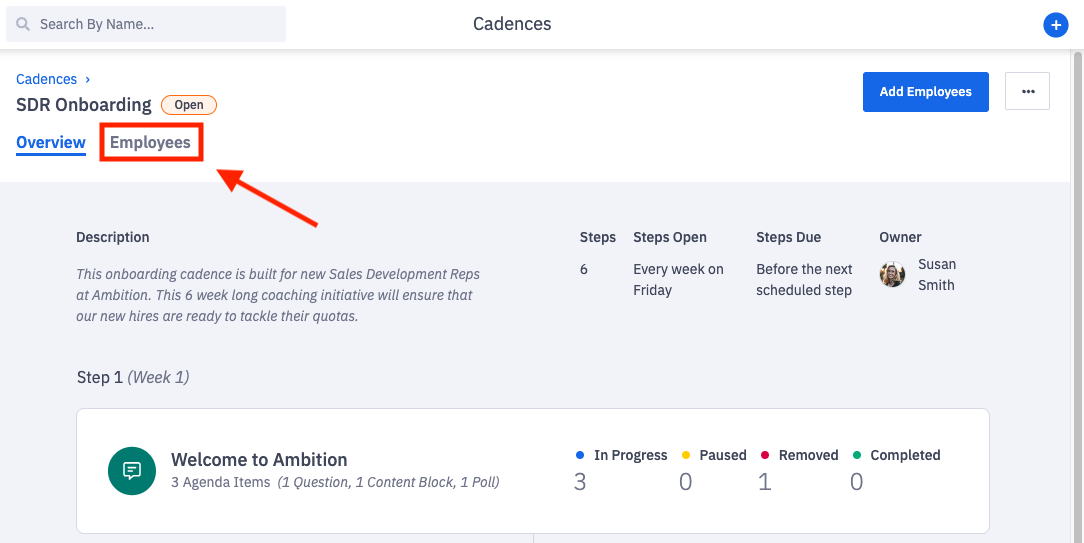
Task: Click the green Welcome to Ambition chat icon
Action: coord(132,470)
